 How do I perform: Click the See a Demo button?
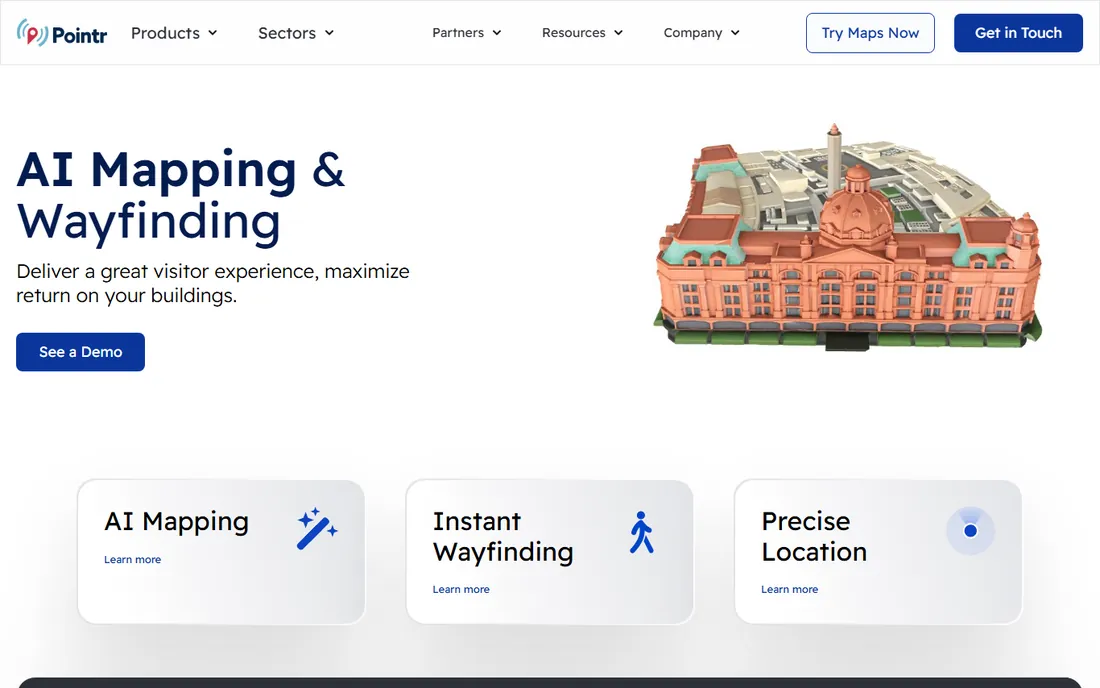81,352
